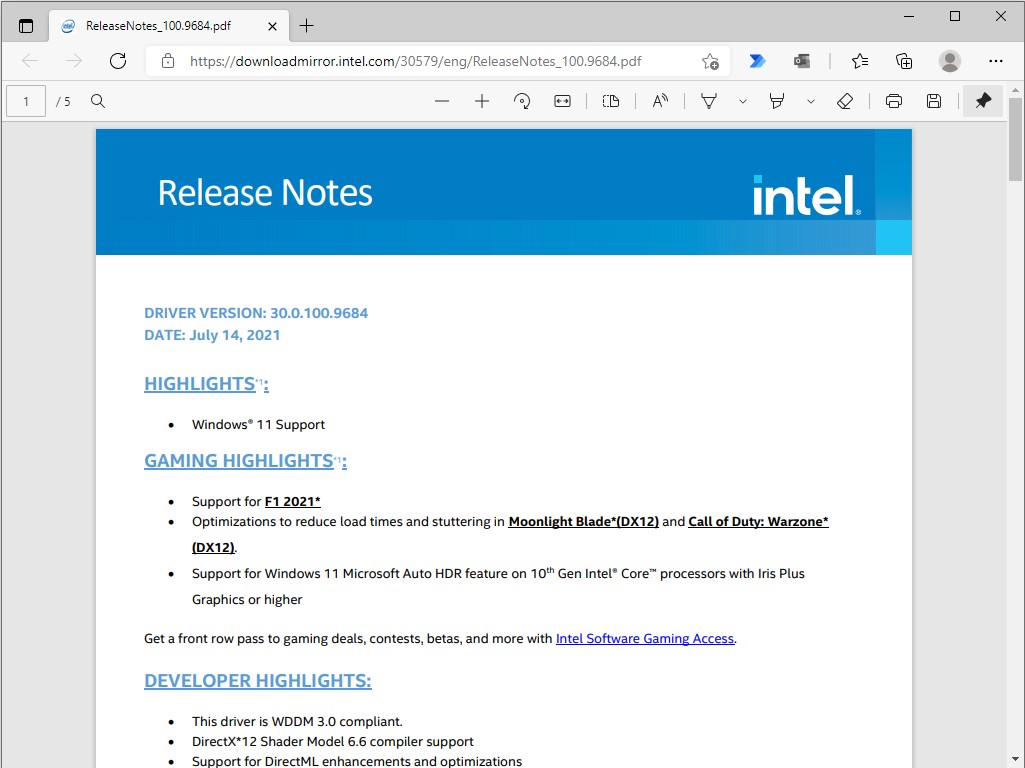
Task: Click 'DirectX*12 Shader Model 6.6' bullet text
Action: pyautogui.click(x=333, y=742)
